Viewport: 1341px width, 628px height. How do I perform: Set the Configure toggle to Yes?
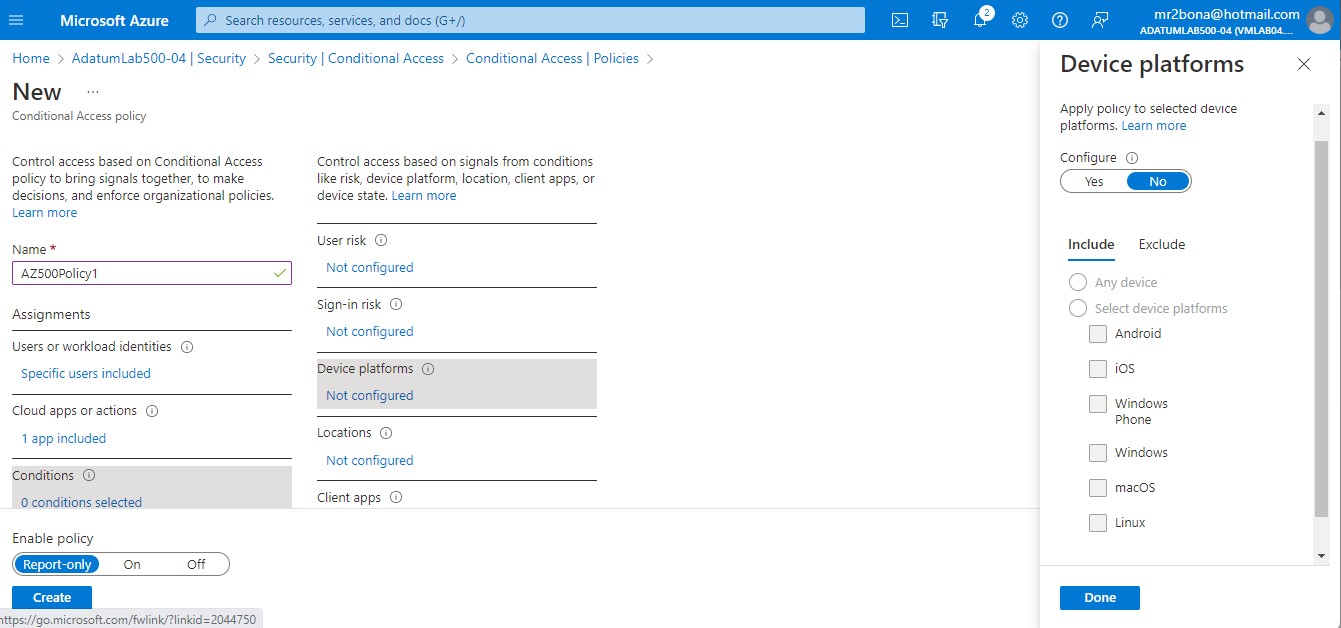[x=1093, y=181]
